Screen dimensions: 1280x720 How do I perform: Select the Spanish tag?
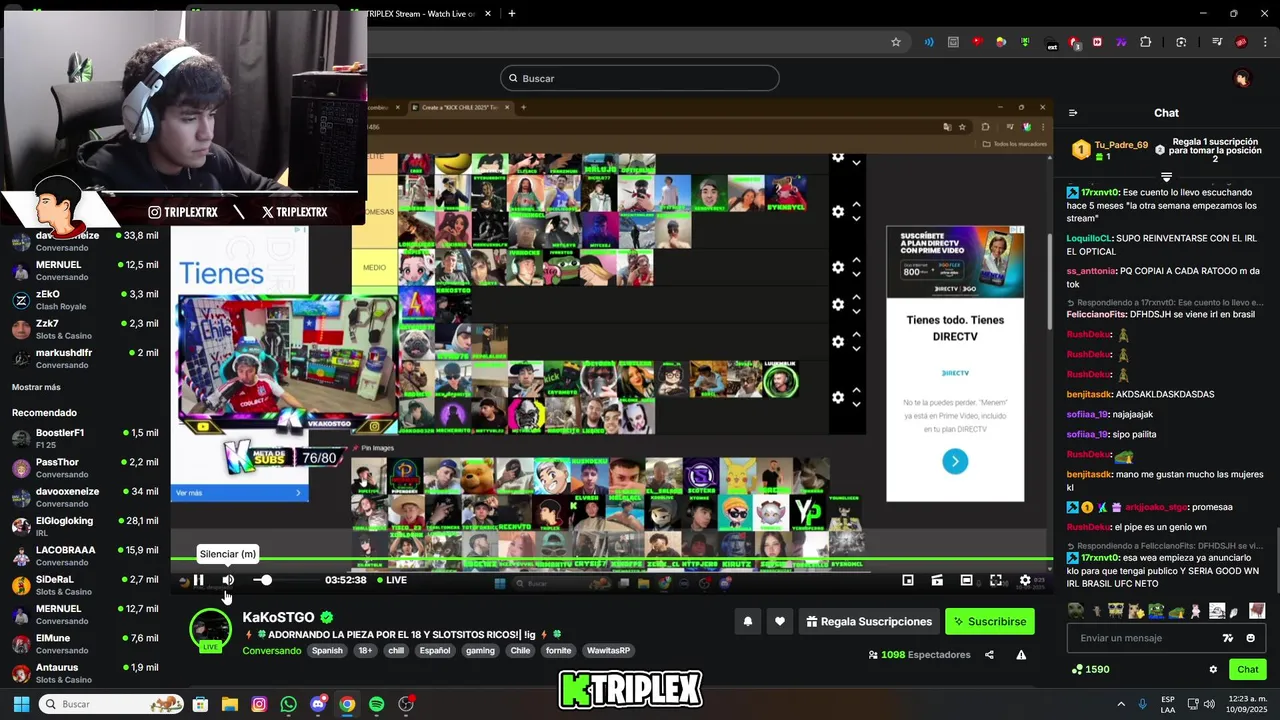point(327,651)
